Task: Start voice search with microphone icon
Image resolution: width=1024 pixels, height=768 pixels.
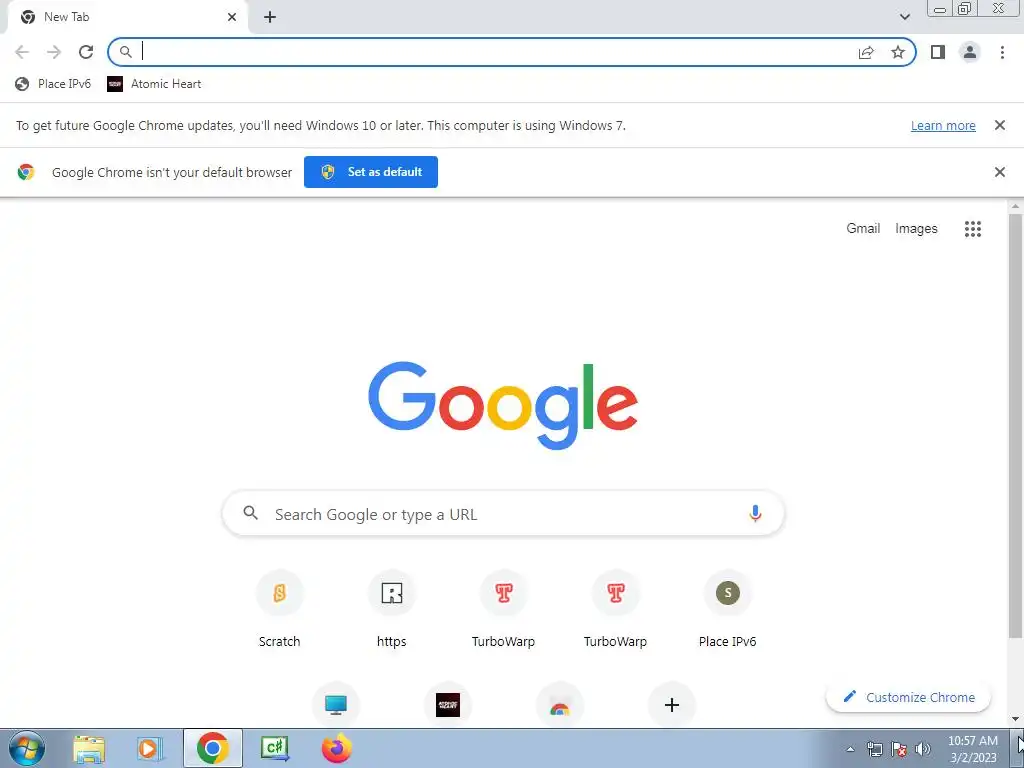Action: click(755, 513)
